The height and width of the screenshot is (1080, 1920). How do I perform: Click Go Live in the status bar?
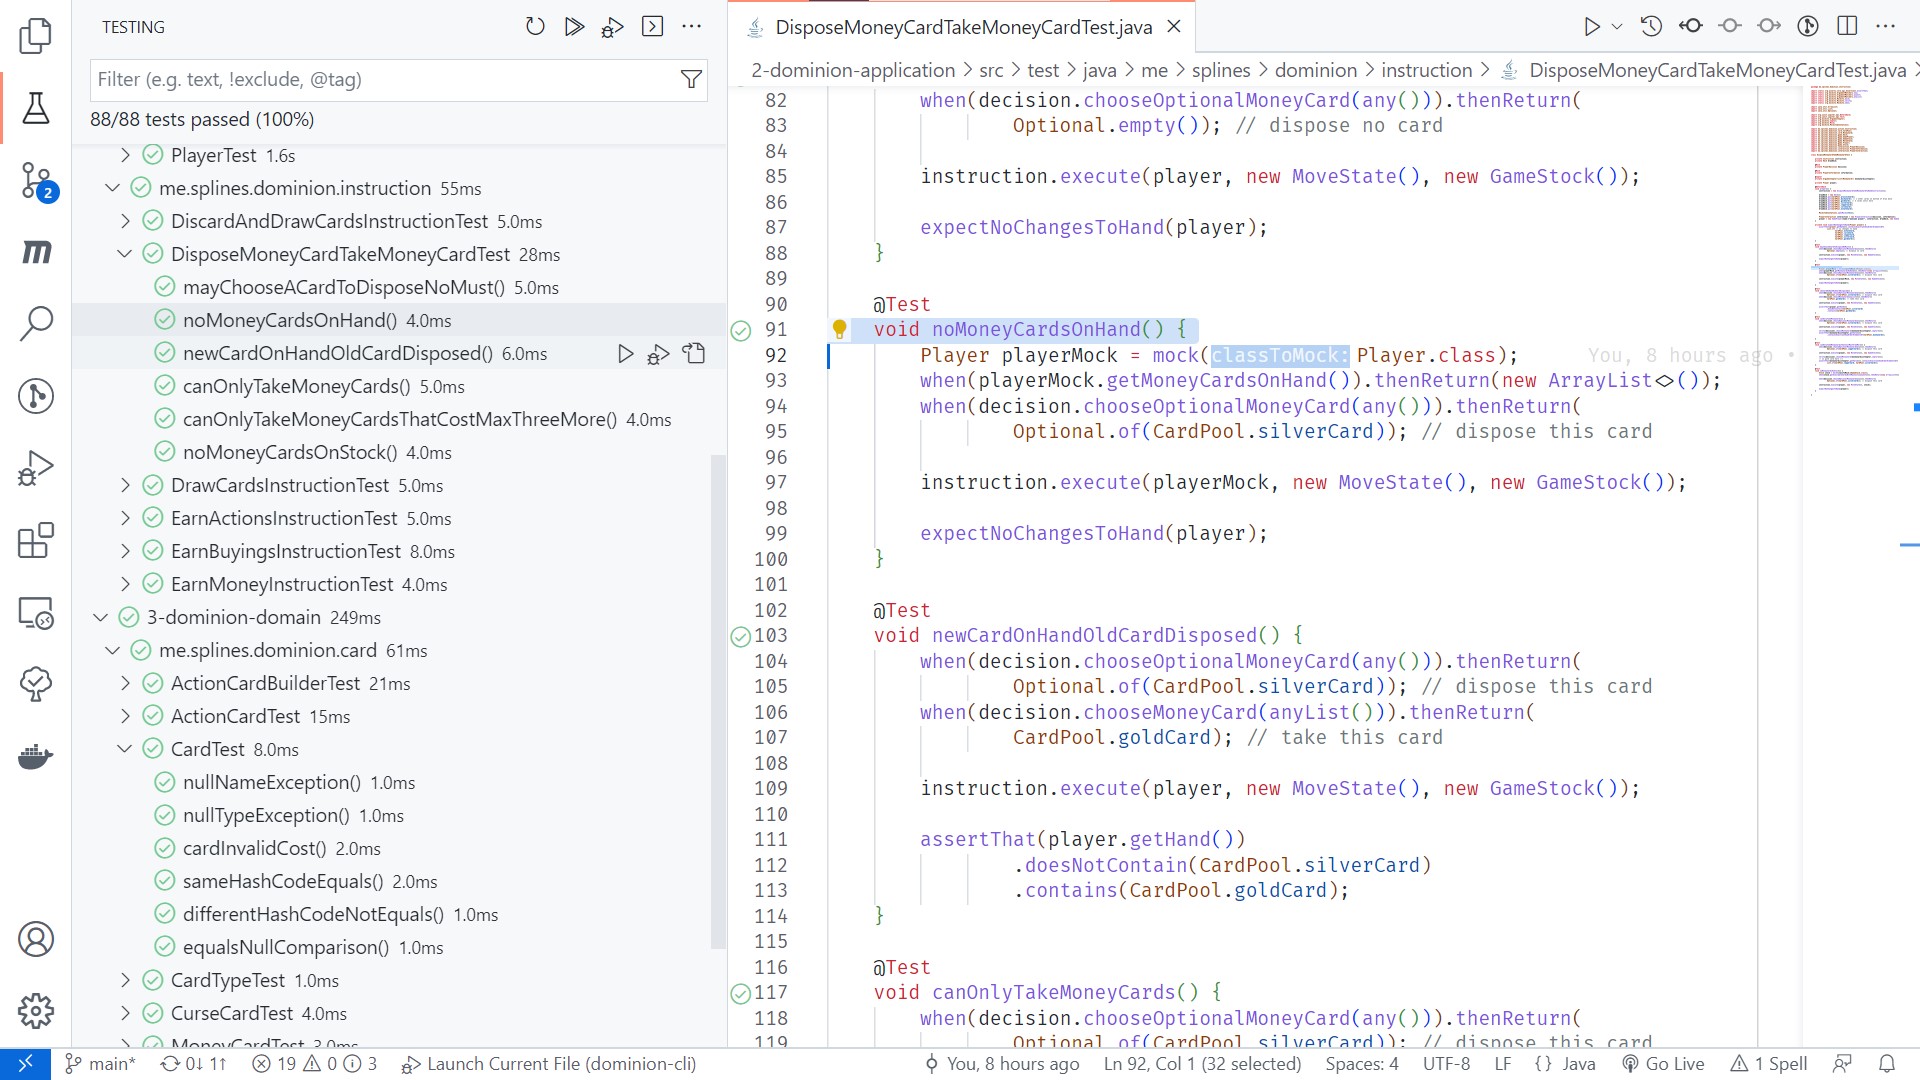pos(1663,1064)
